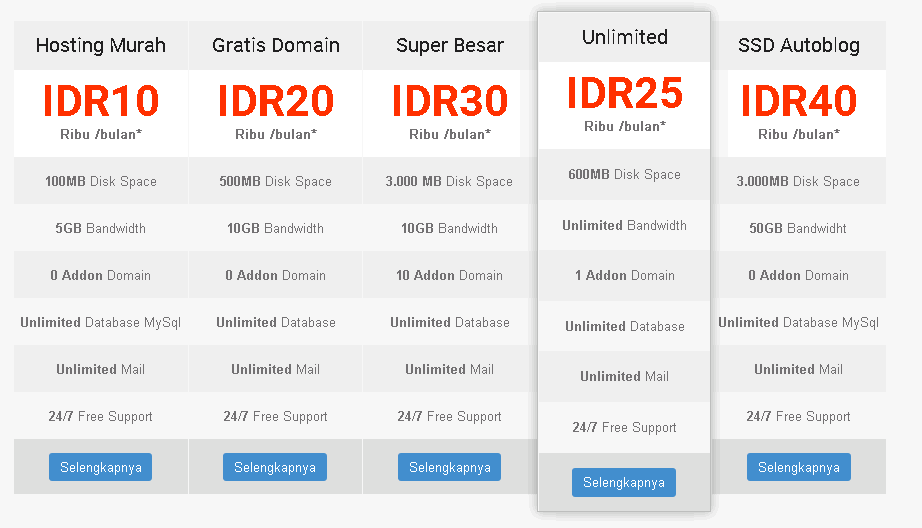Click 50GB Bandwidht text
The height and width of the screenshot is (528, 922).
(x=798, y=228)
